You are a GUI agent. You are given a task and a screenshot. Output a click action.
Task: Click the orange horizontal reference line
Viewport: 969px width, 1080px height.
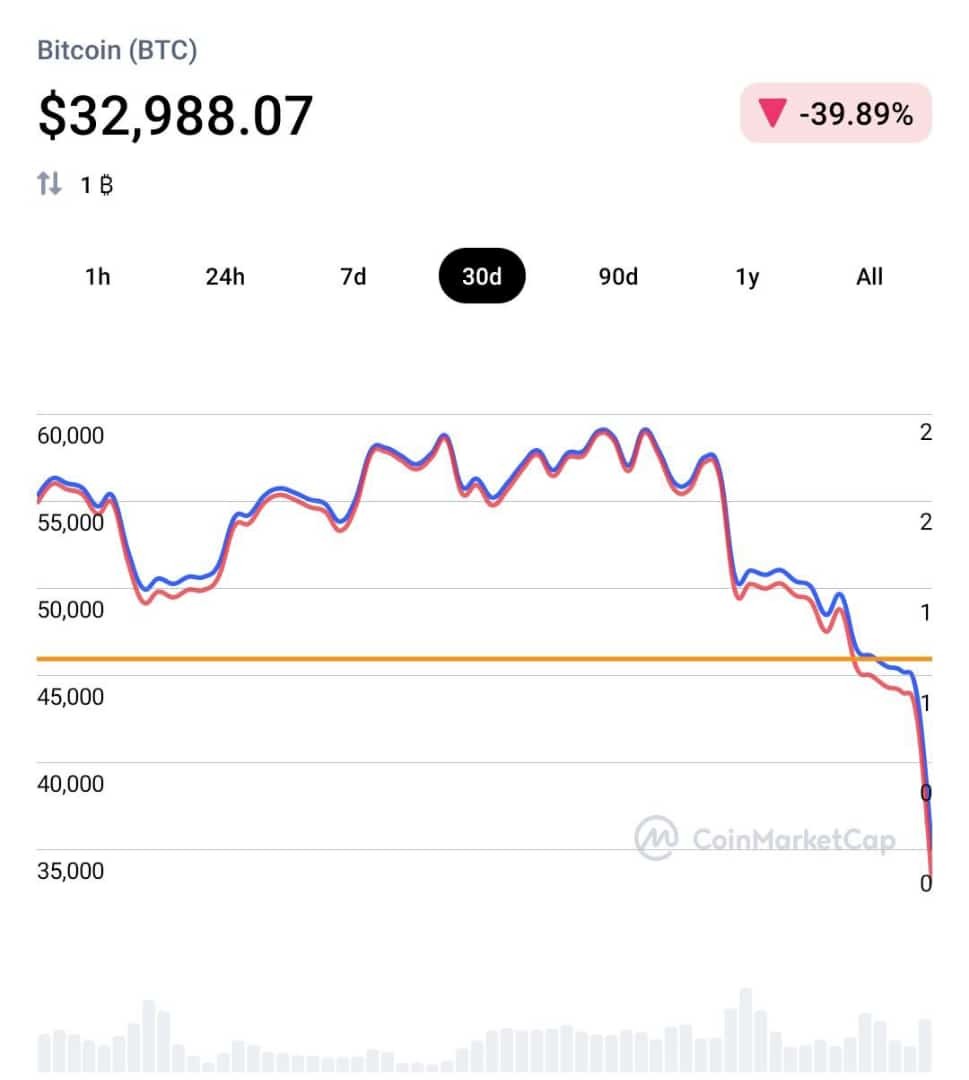(x=484, y=659)
